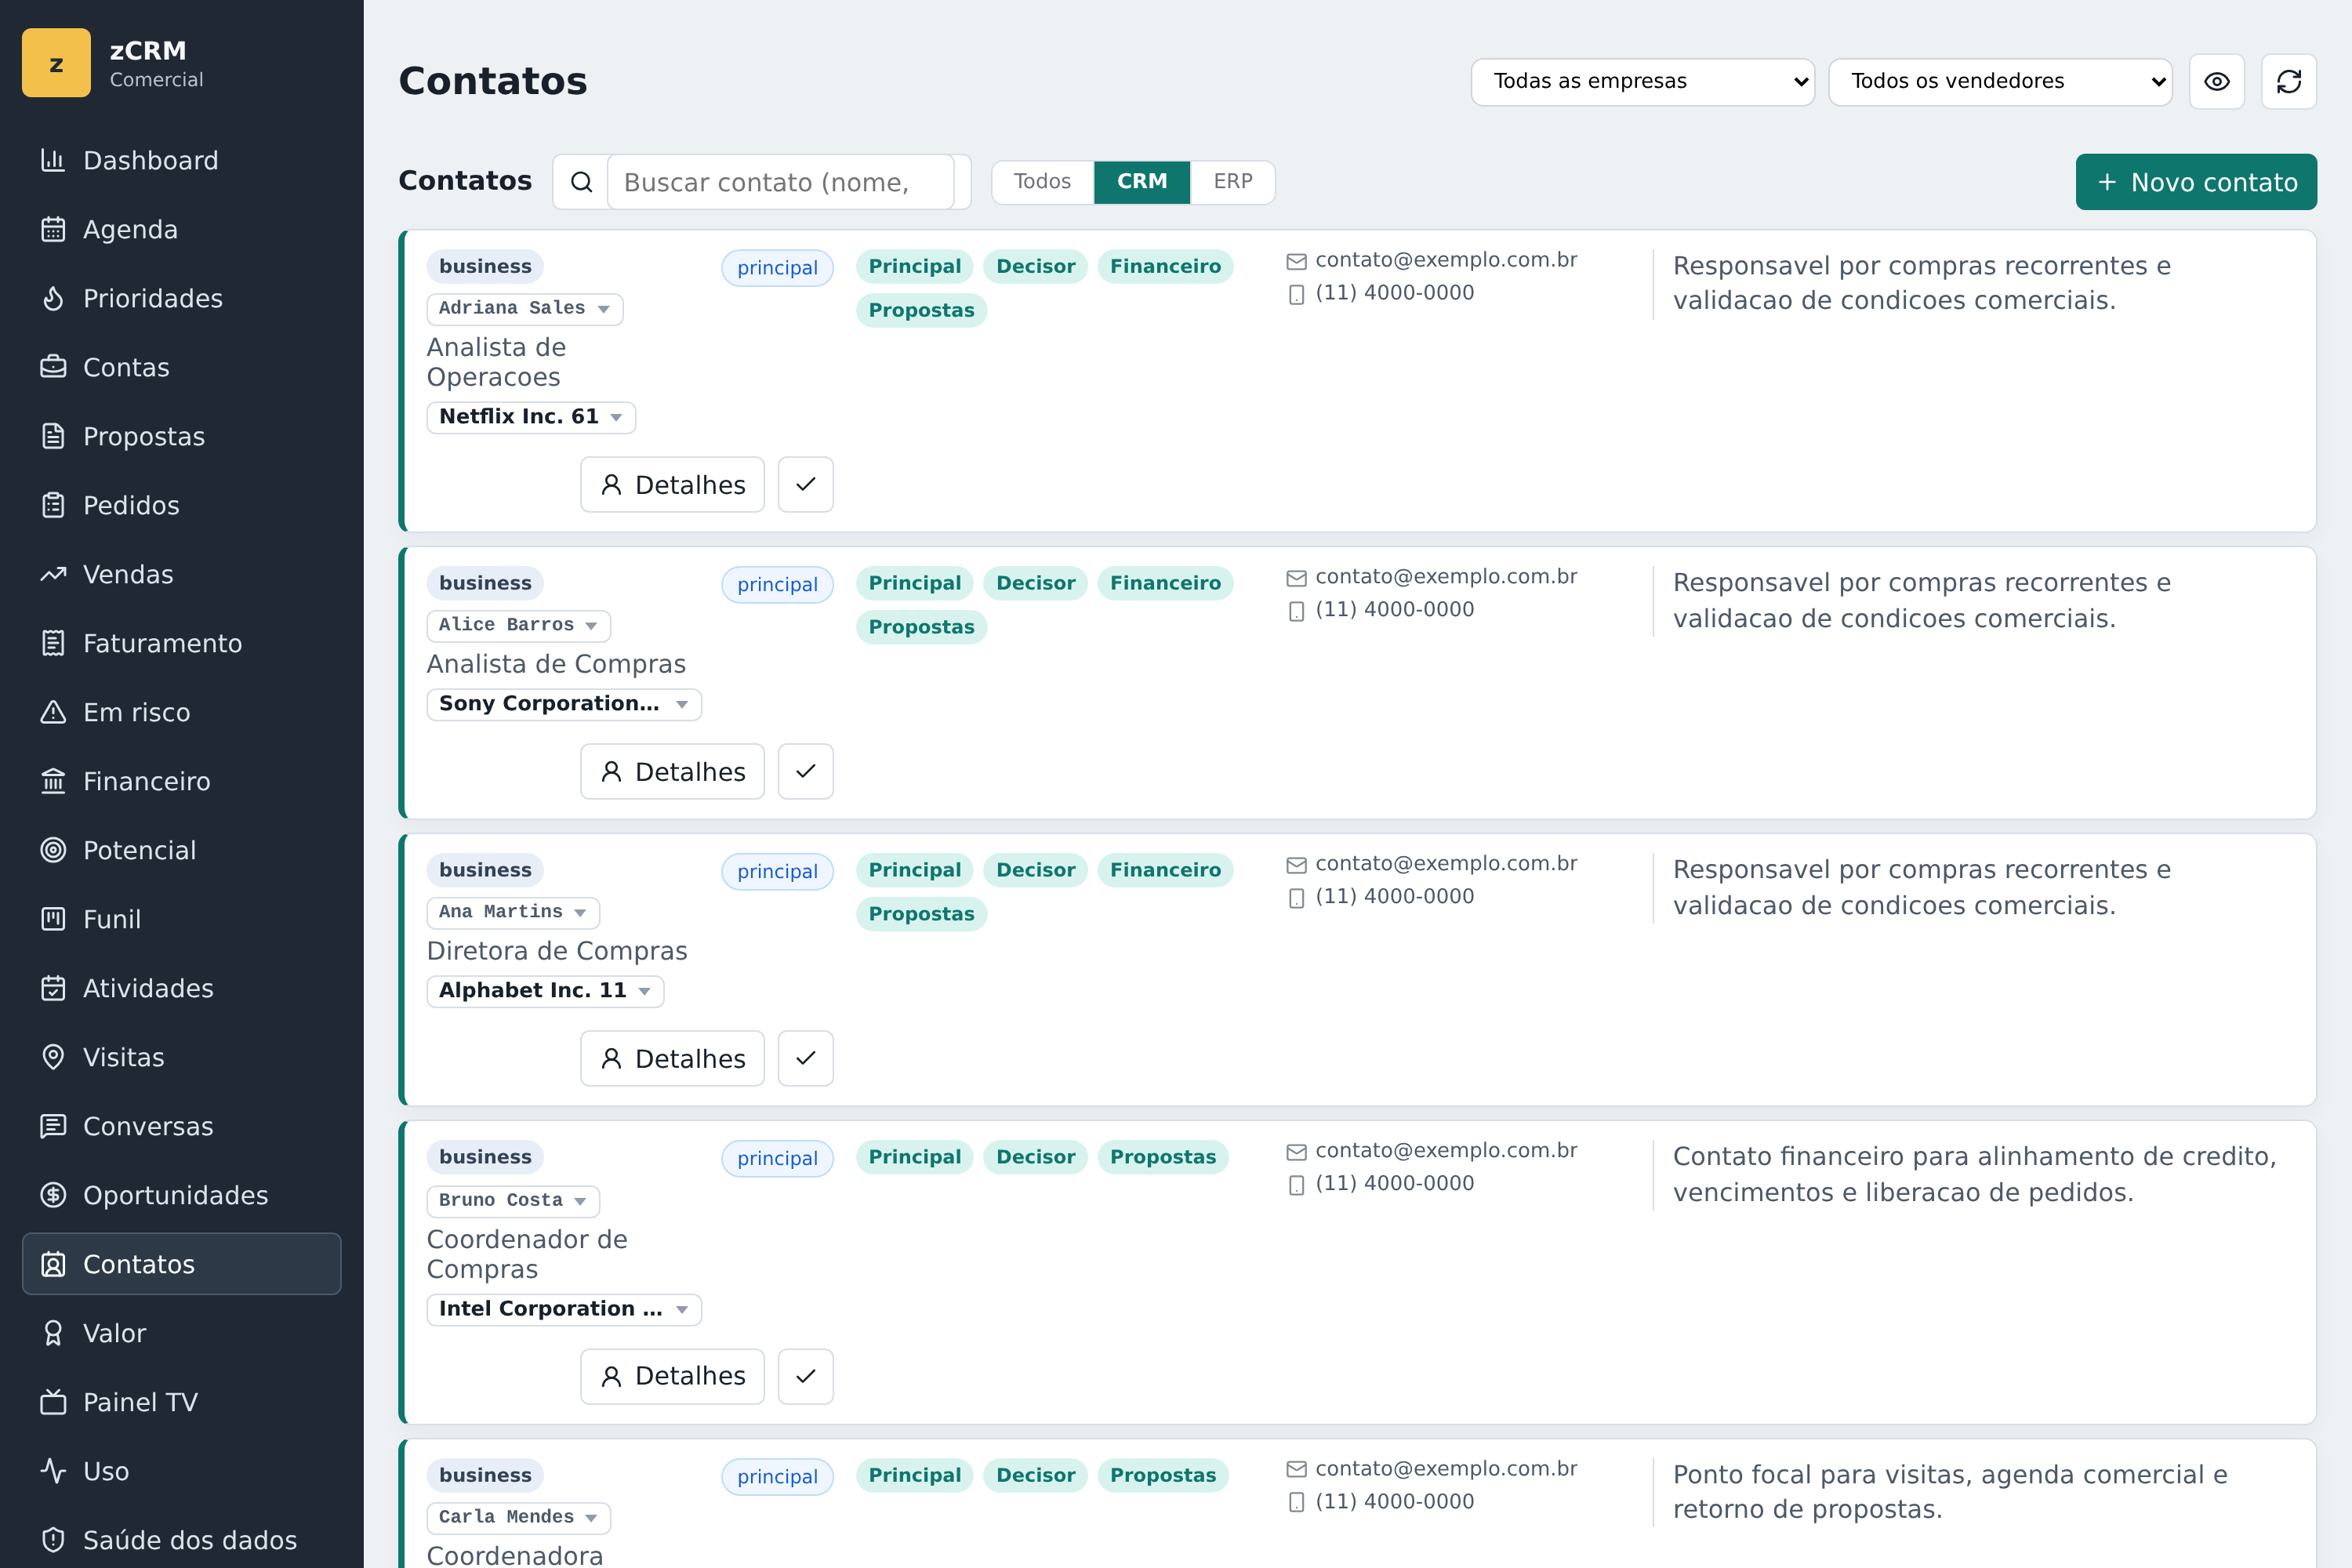This screenshot has width=2352, height=1568.
Task: Open Conversas chat icon
Action: click(x=53, y=1126)
